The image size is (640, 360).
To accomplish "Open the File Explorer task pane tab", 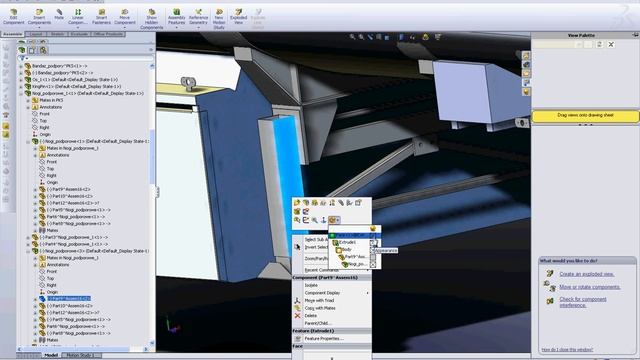I will (x=527, y=73).
